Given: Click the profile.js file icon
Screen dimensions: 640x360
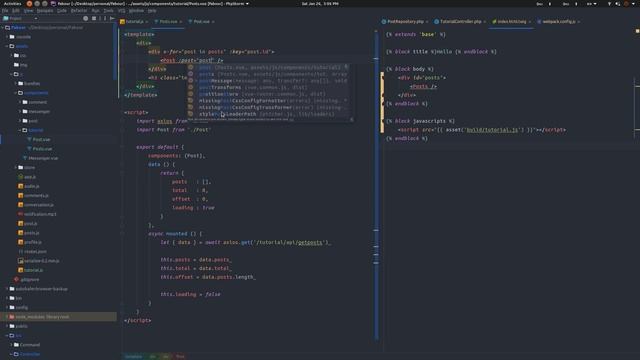Looking at the screenshot, I should (20, 242).
